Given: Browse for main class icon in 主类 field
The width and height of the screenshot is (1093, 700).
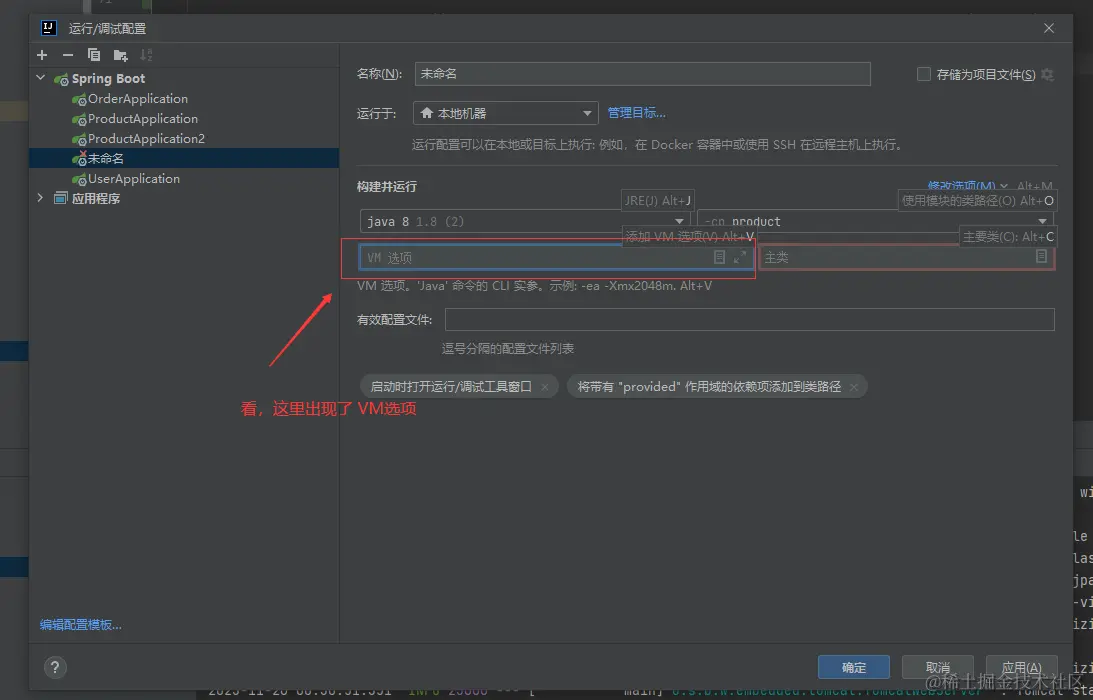Looking at the screenshot, I should click(1041, 257).
